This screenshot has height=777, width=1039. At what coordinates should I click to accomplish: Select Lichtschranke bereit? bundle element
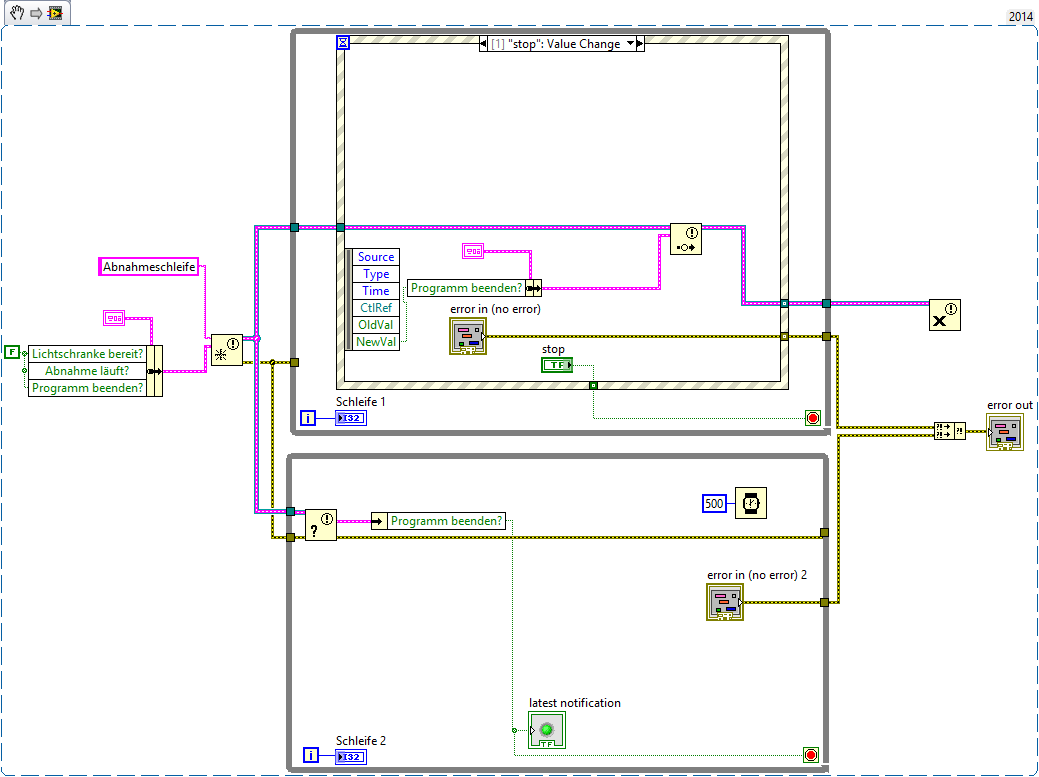tap(87, 354)
